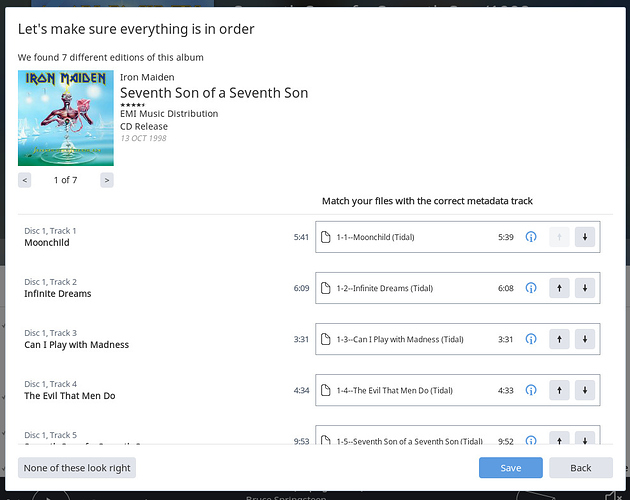Open file info for Infinite Dreams (Tidal)
630x500 pixels.
531,288
